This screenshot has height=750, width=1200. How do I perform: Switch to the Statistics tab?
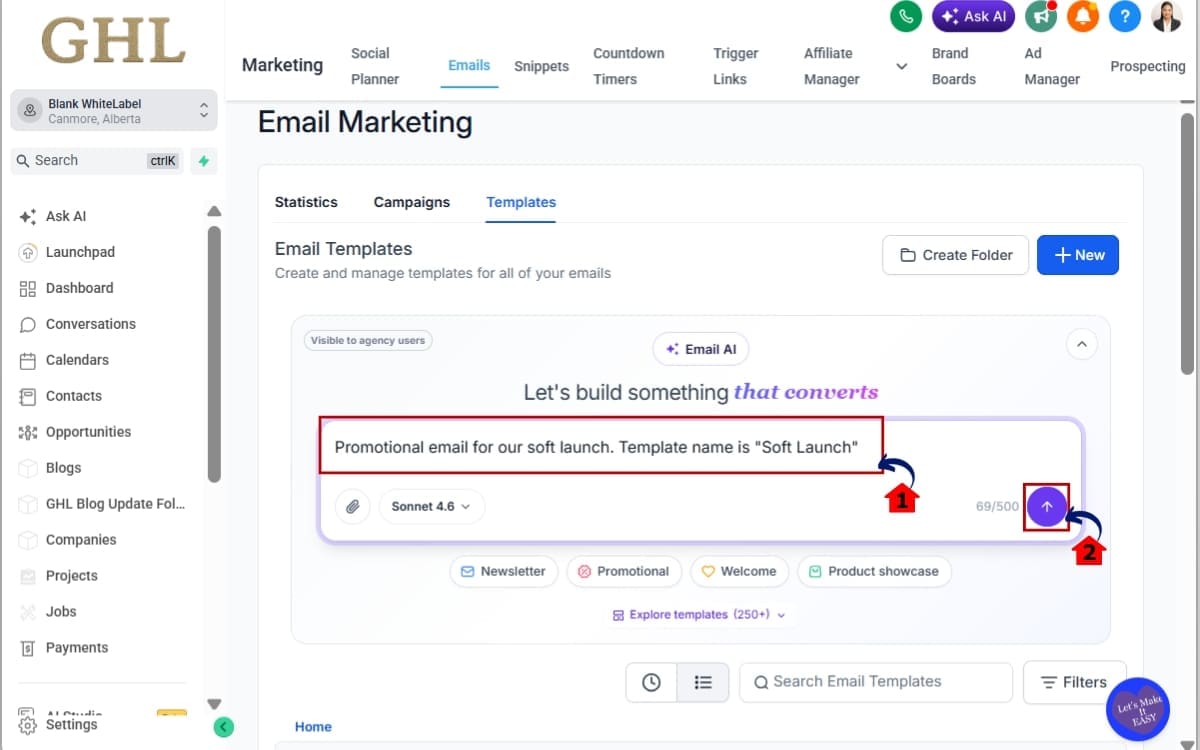[x=306, y=202]
